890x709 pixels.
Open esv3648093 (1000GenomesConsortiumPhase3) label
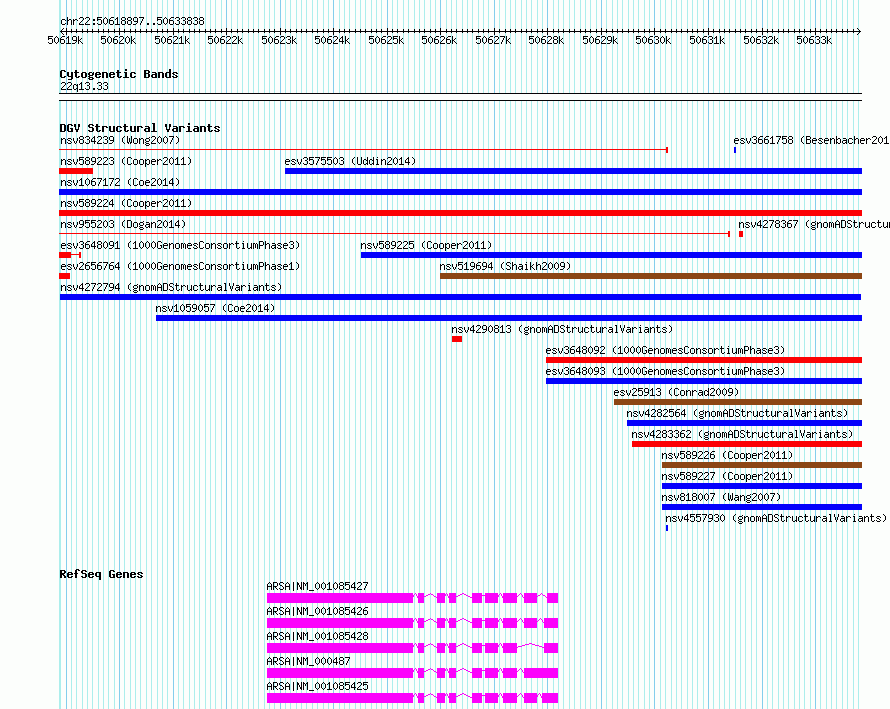tap(665, 371)
